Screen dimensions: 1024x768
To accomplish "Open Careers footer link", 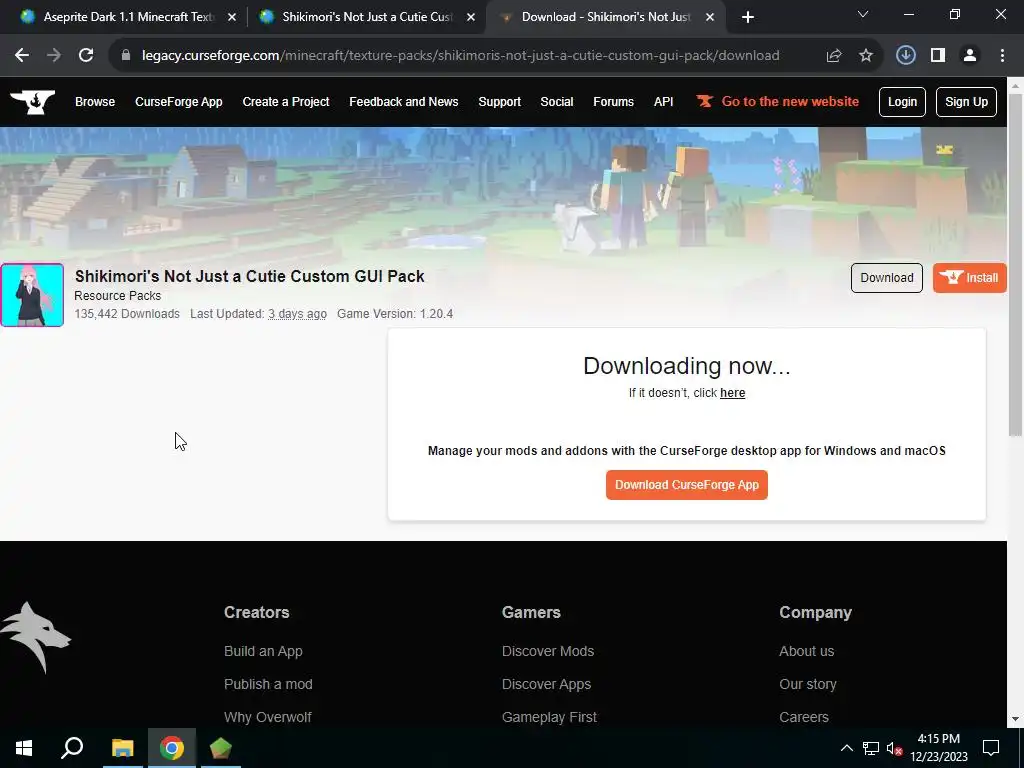I will point(804,717).
